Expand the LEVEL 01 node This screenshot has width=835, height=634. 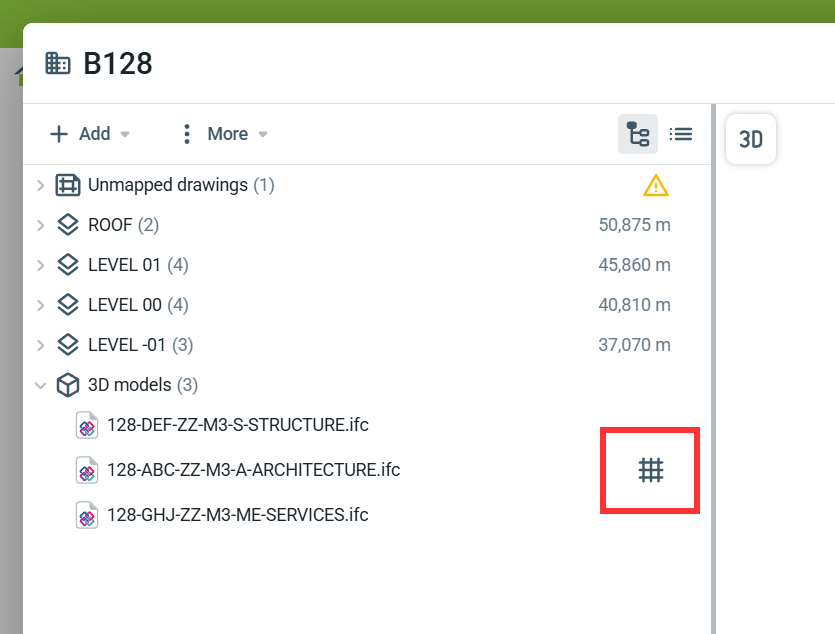40,265
